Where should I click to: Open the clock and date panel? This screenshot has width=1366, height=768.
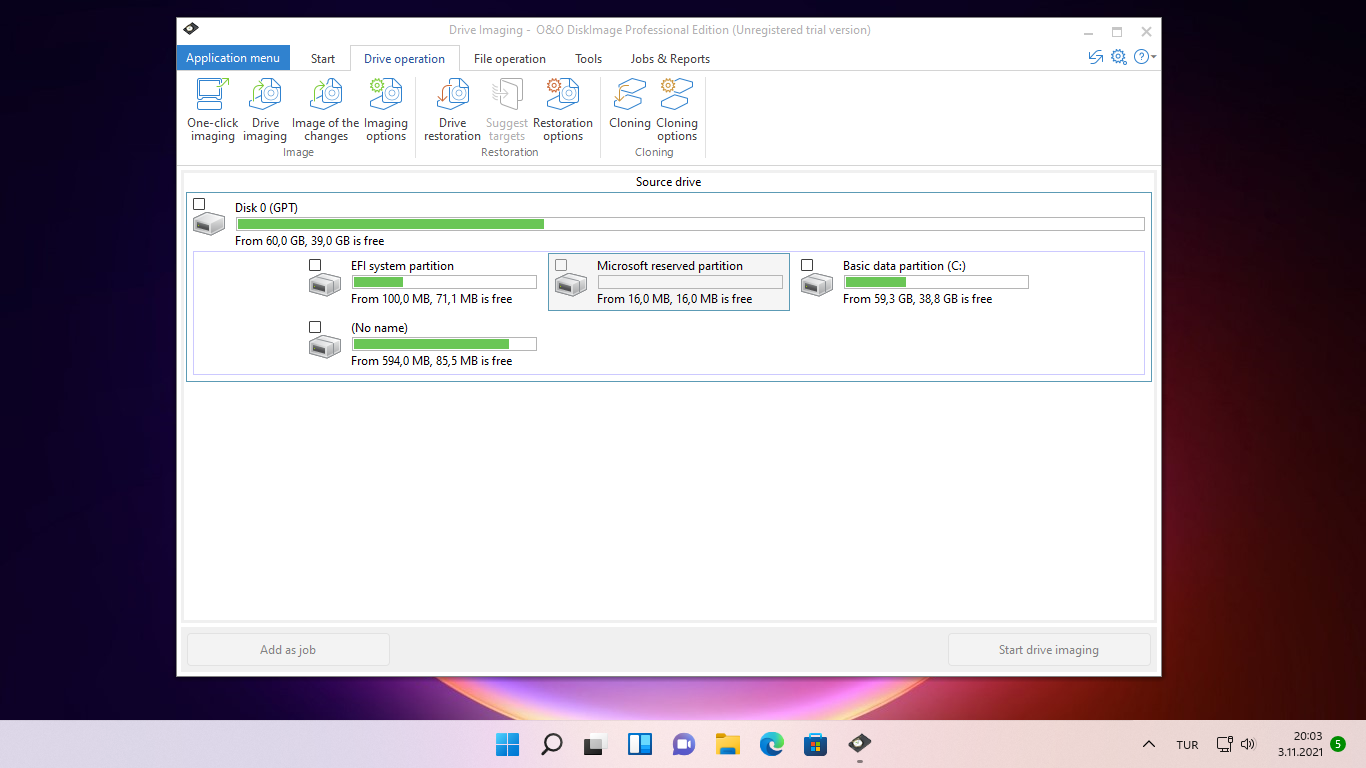[x=1300, y=744]
